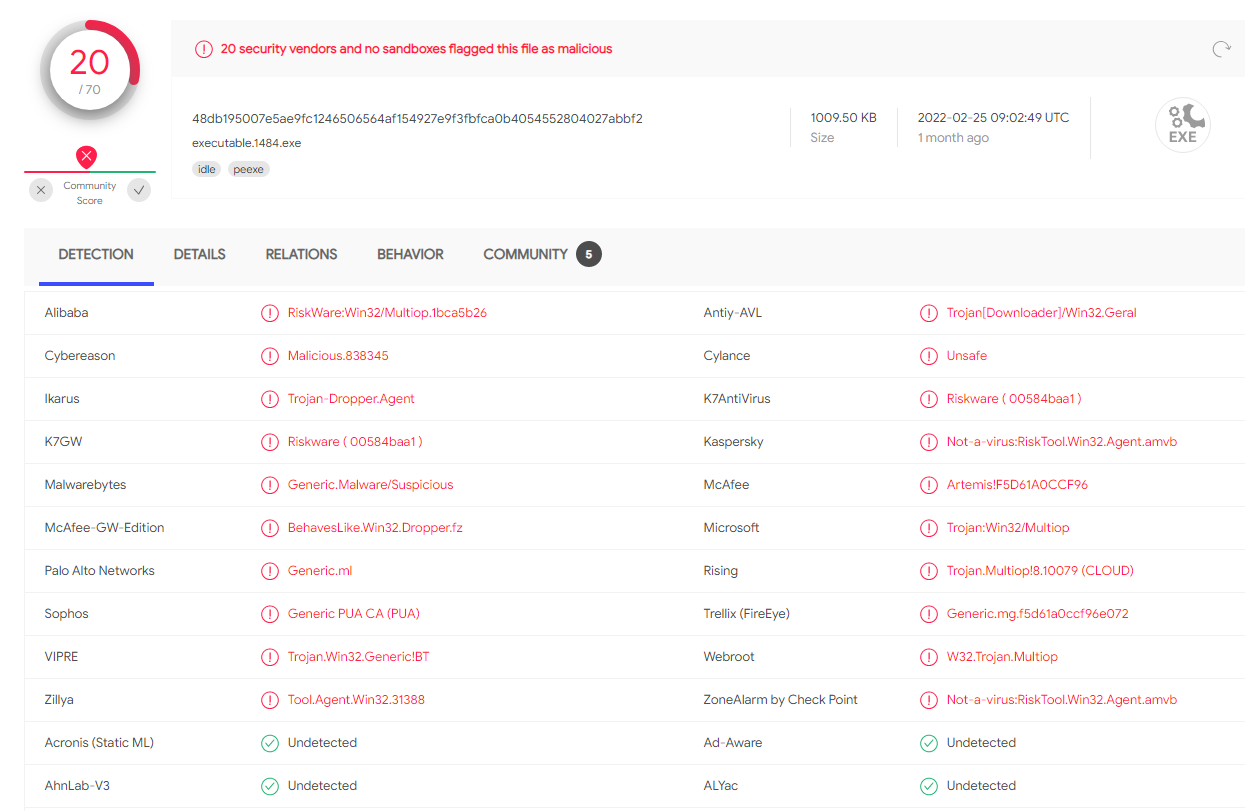Click Generic.ml detection result
Screen dimensions: 1245x811
[x=320, y=571]
